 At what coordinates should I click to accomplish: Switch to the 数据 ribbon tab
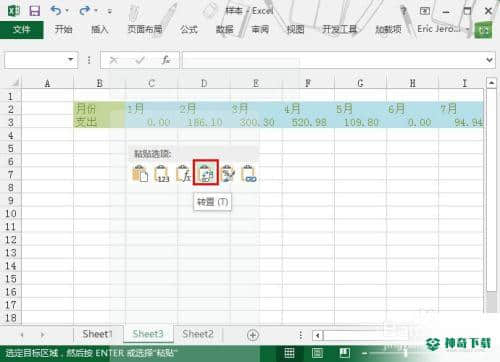225,30
